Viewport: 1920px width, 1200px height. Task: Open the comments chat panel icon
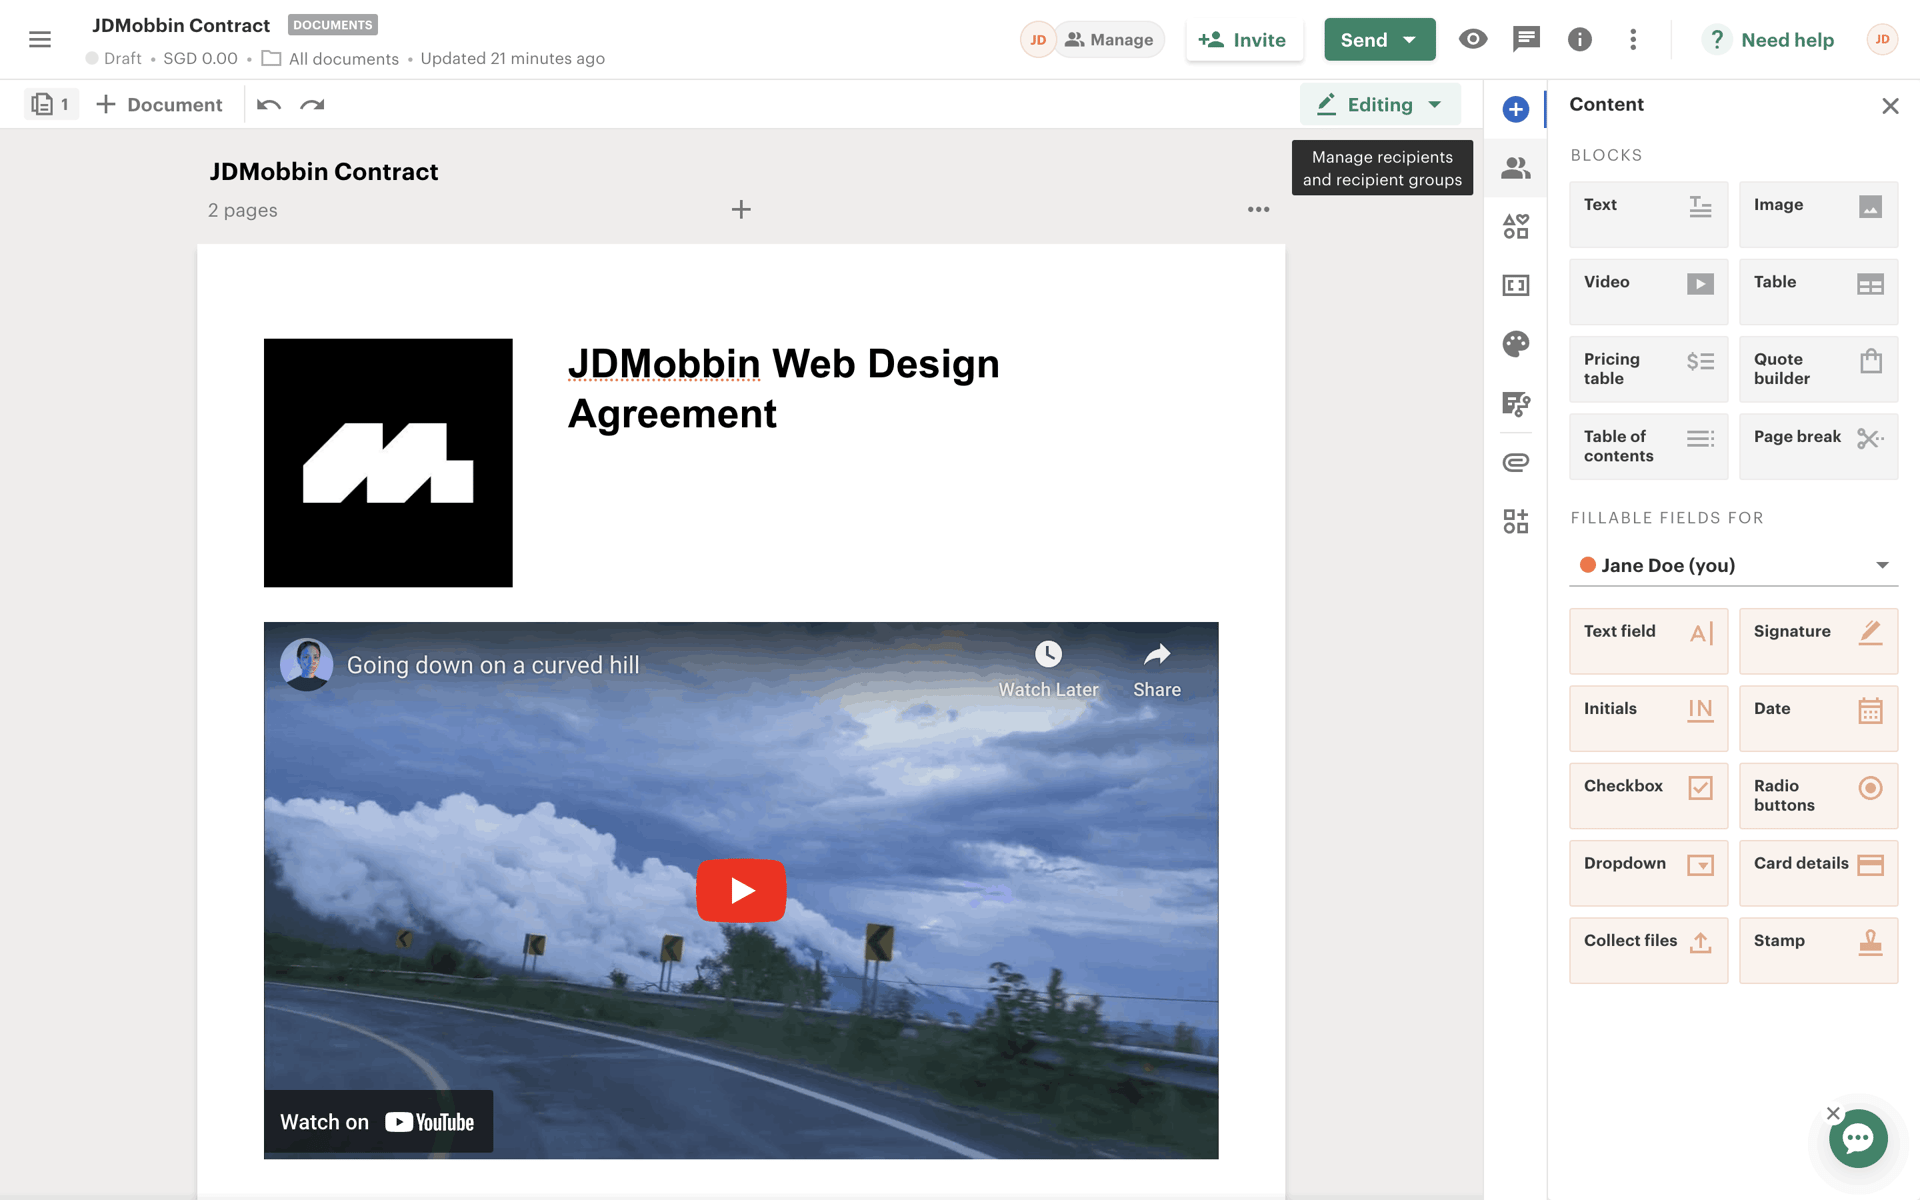pos(1526,39)
